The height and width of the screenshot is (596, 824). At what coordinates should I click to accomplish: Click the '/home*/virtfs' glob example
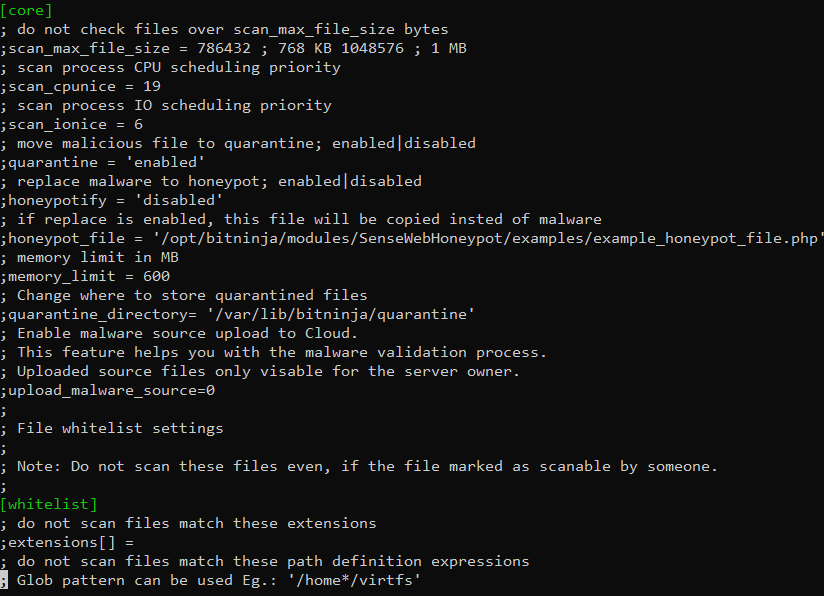click(x=354, y=580)
